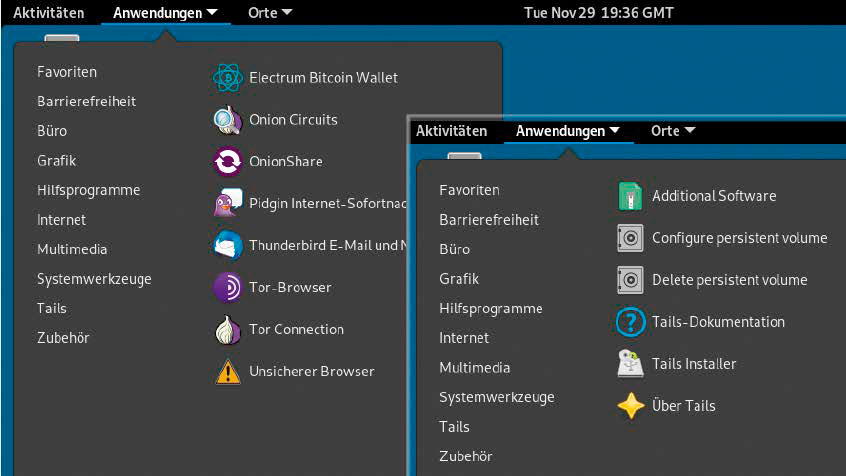Viewport: 846px width, 476px height.
Task: Click the Pidgin Internet-Sofortnachrichten label
Action: click(327, 203)
